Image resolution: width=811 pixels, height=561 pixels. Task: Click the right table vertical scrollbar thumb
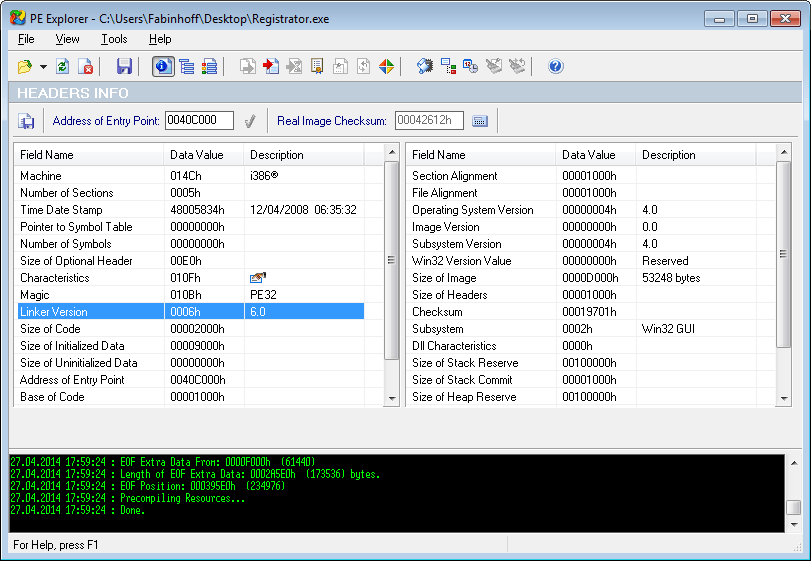tap(784, 254)
